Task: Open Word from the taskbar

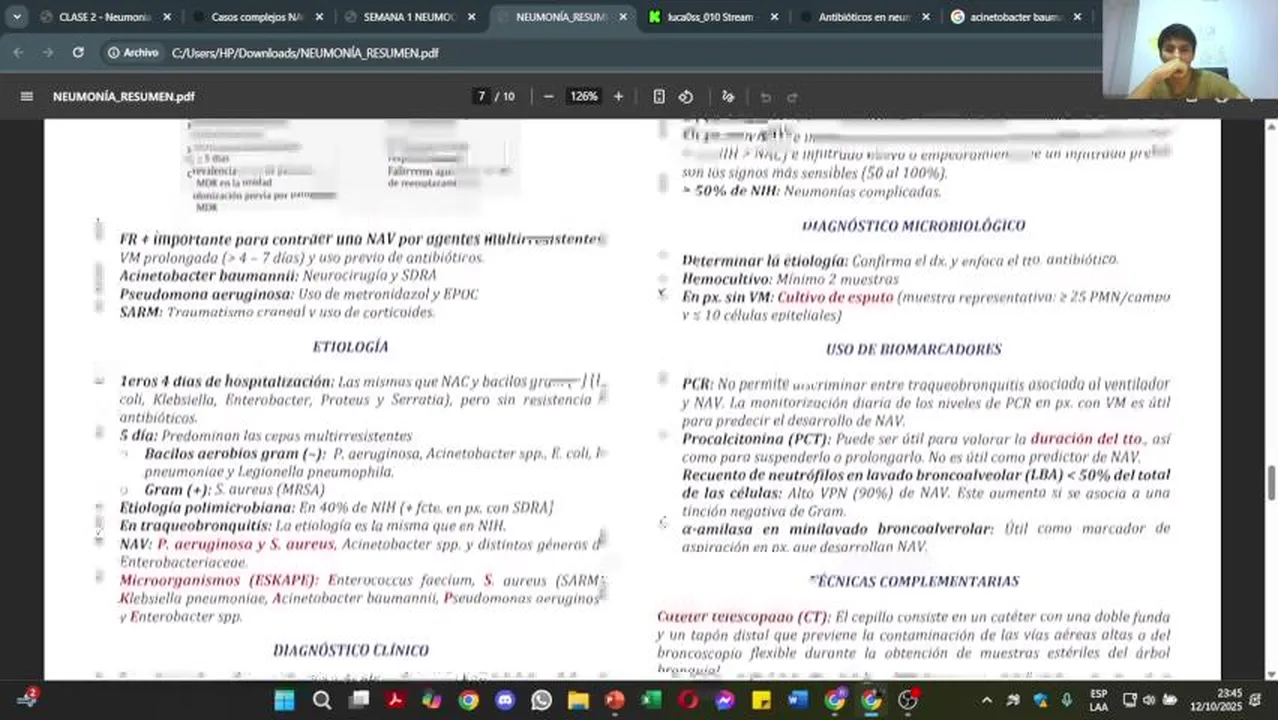Action: pyautogui.click(x=798, y=700)
